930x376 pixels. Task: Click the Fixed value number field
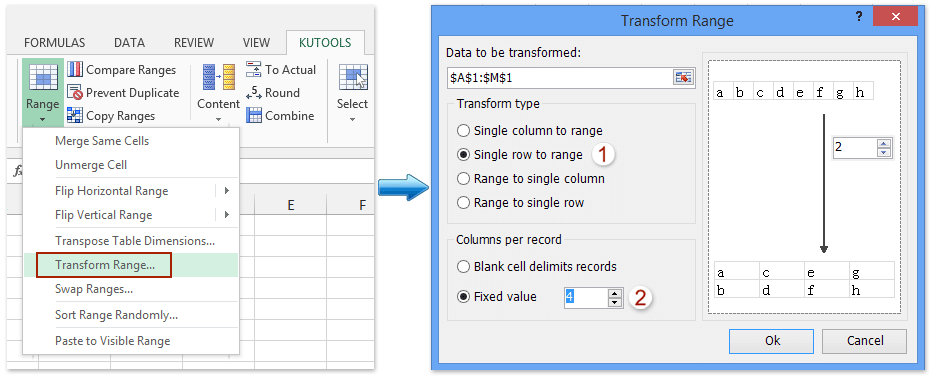[x=586, y=297]
